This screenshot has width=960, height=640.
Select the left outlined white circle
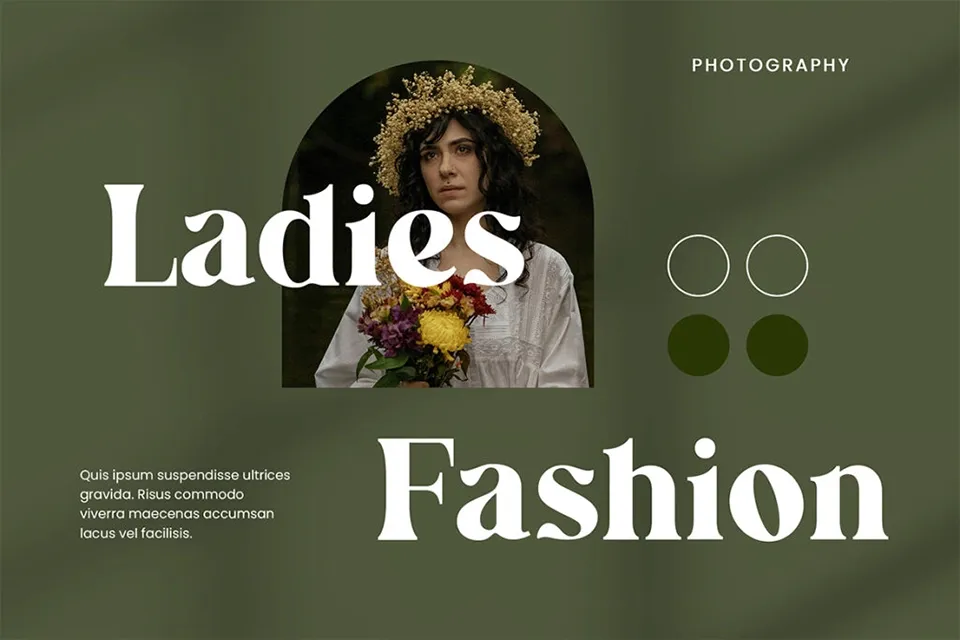pos(698,266)
